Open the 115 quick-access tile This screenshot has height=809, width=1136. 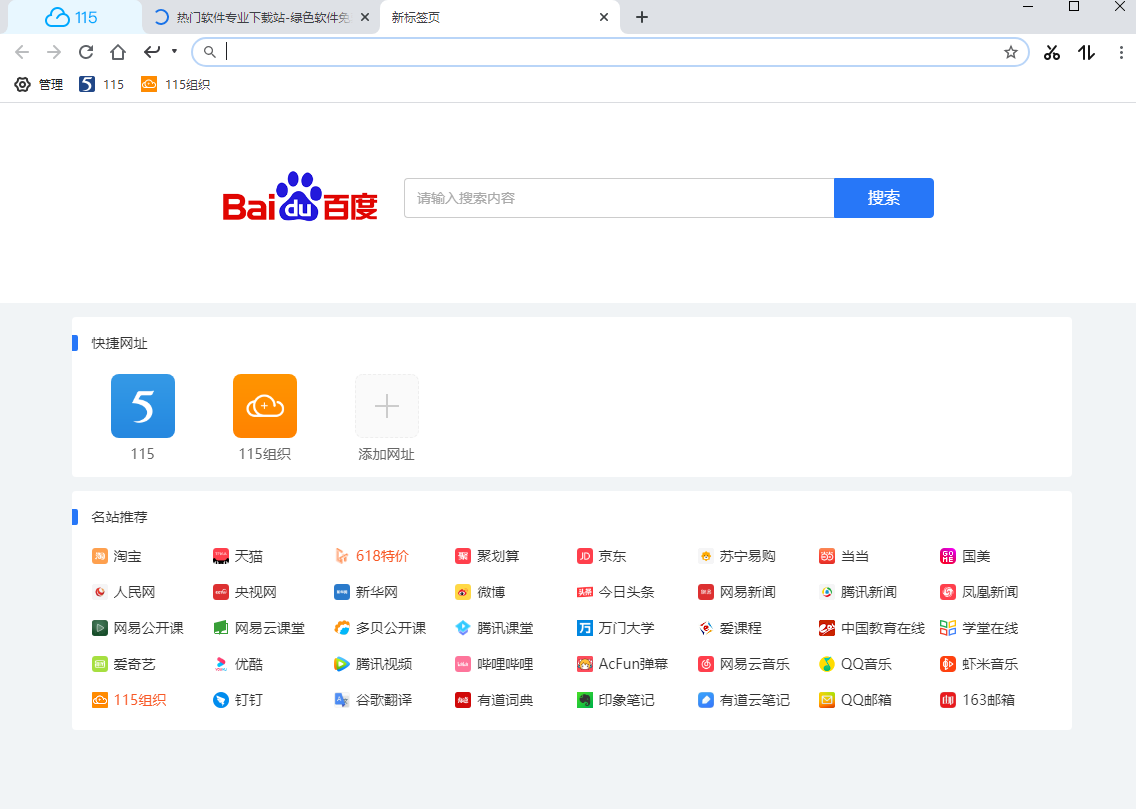click(x=143, y=406)
